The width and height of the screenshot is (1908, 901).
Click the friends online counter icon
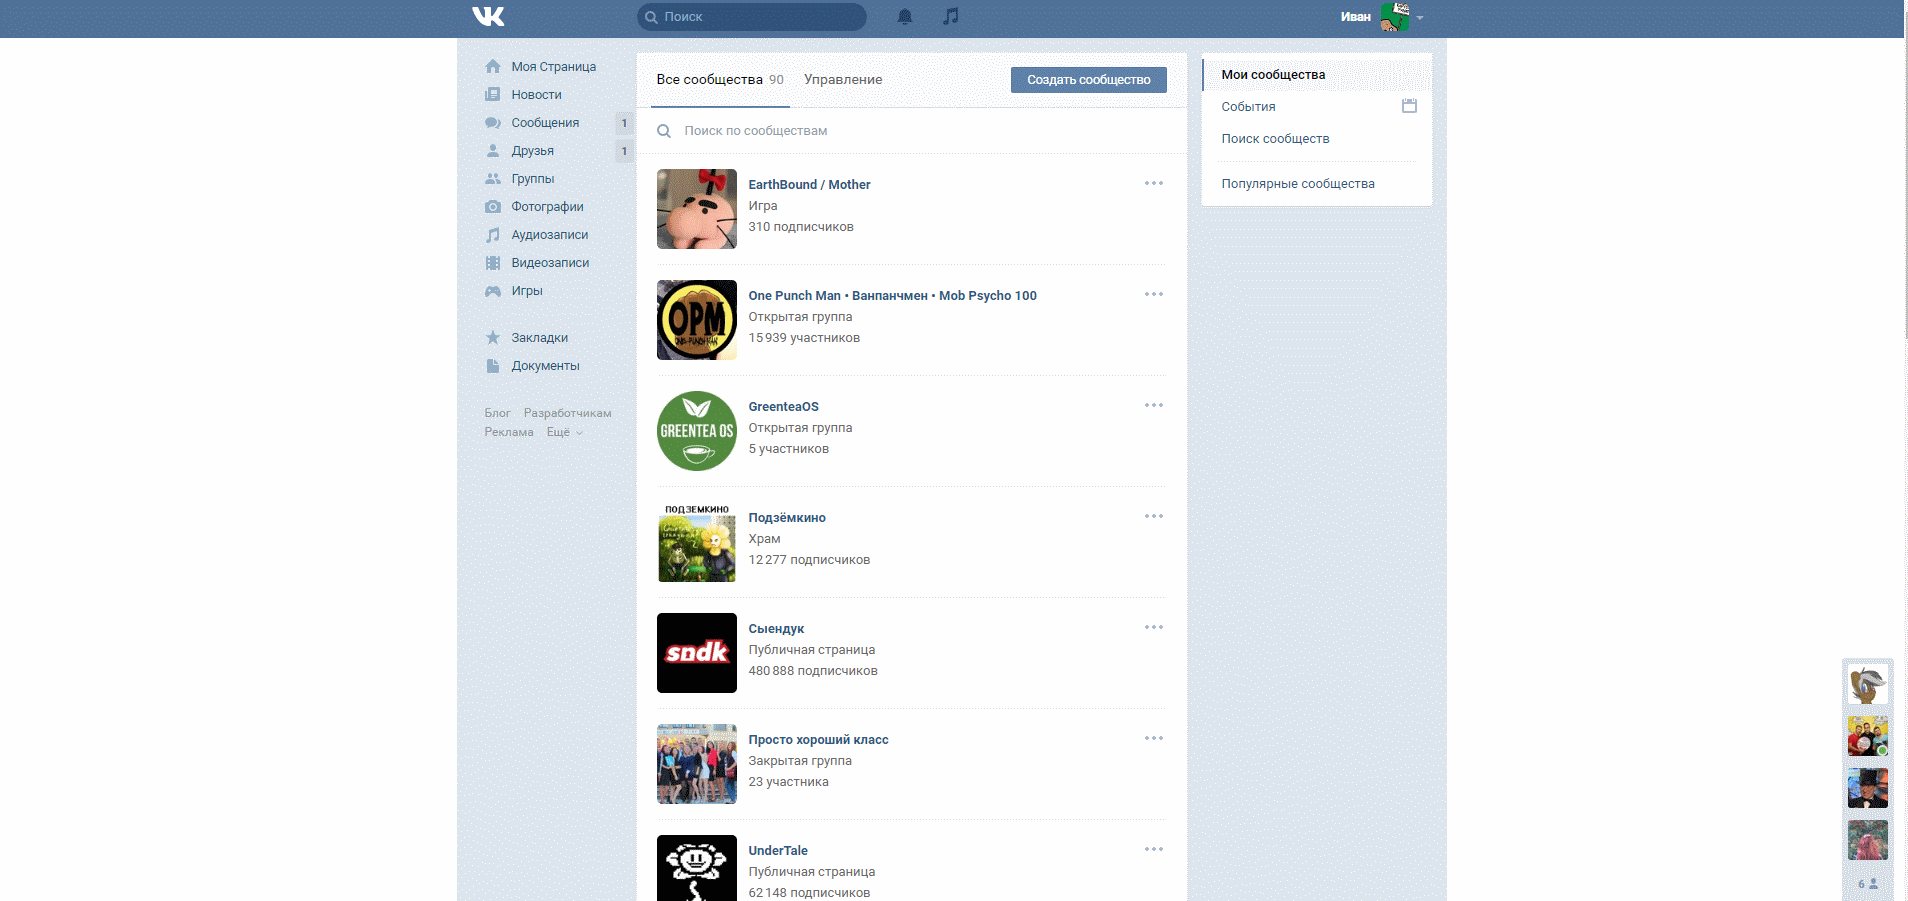[1868, 884]
